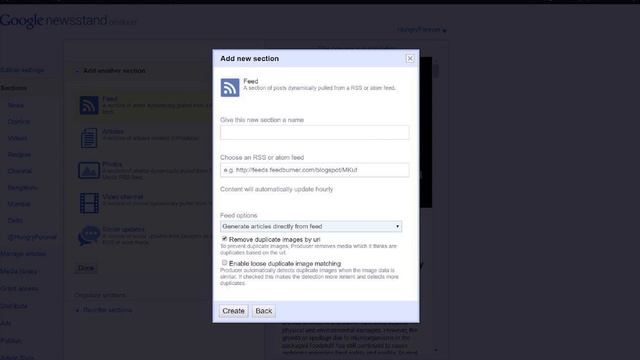This screenshot has height=360, width=640.
Task: Open the Videos section in sidebar
Action: pos(18,138)
